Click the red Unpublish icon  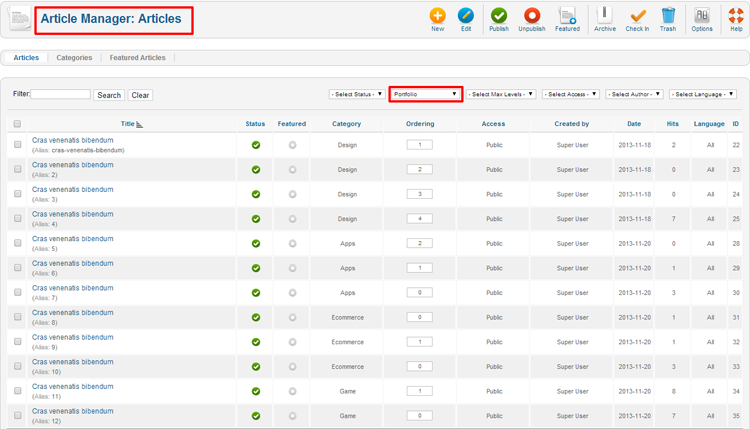[532, 17]
